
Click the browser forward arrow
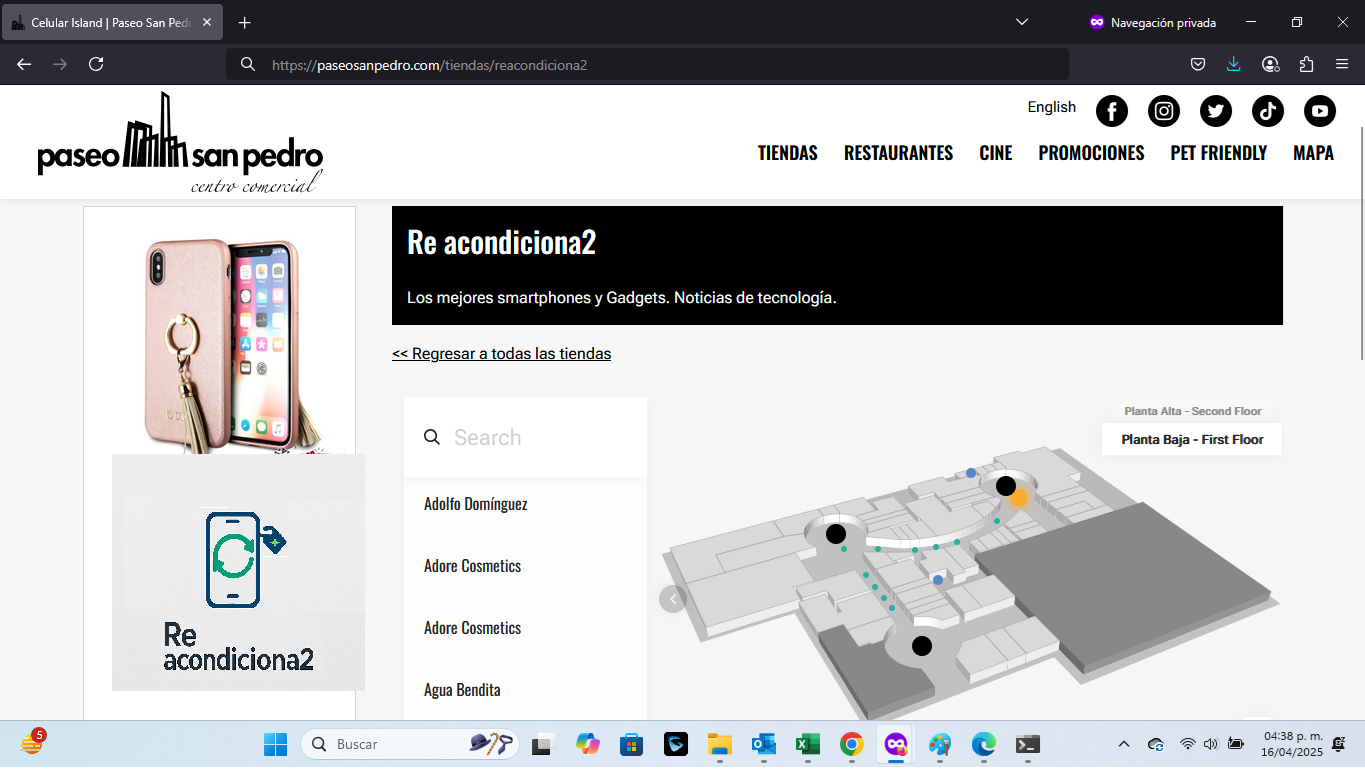click(60, 64)
